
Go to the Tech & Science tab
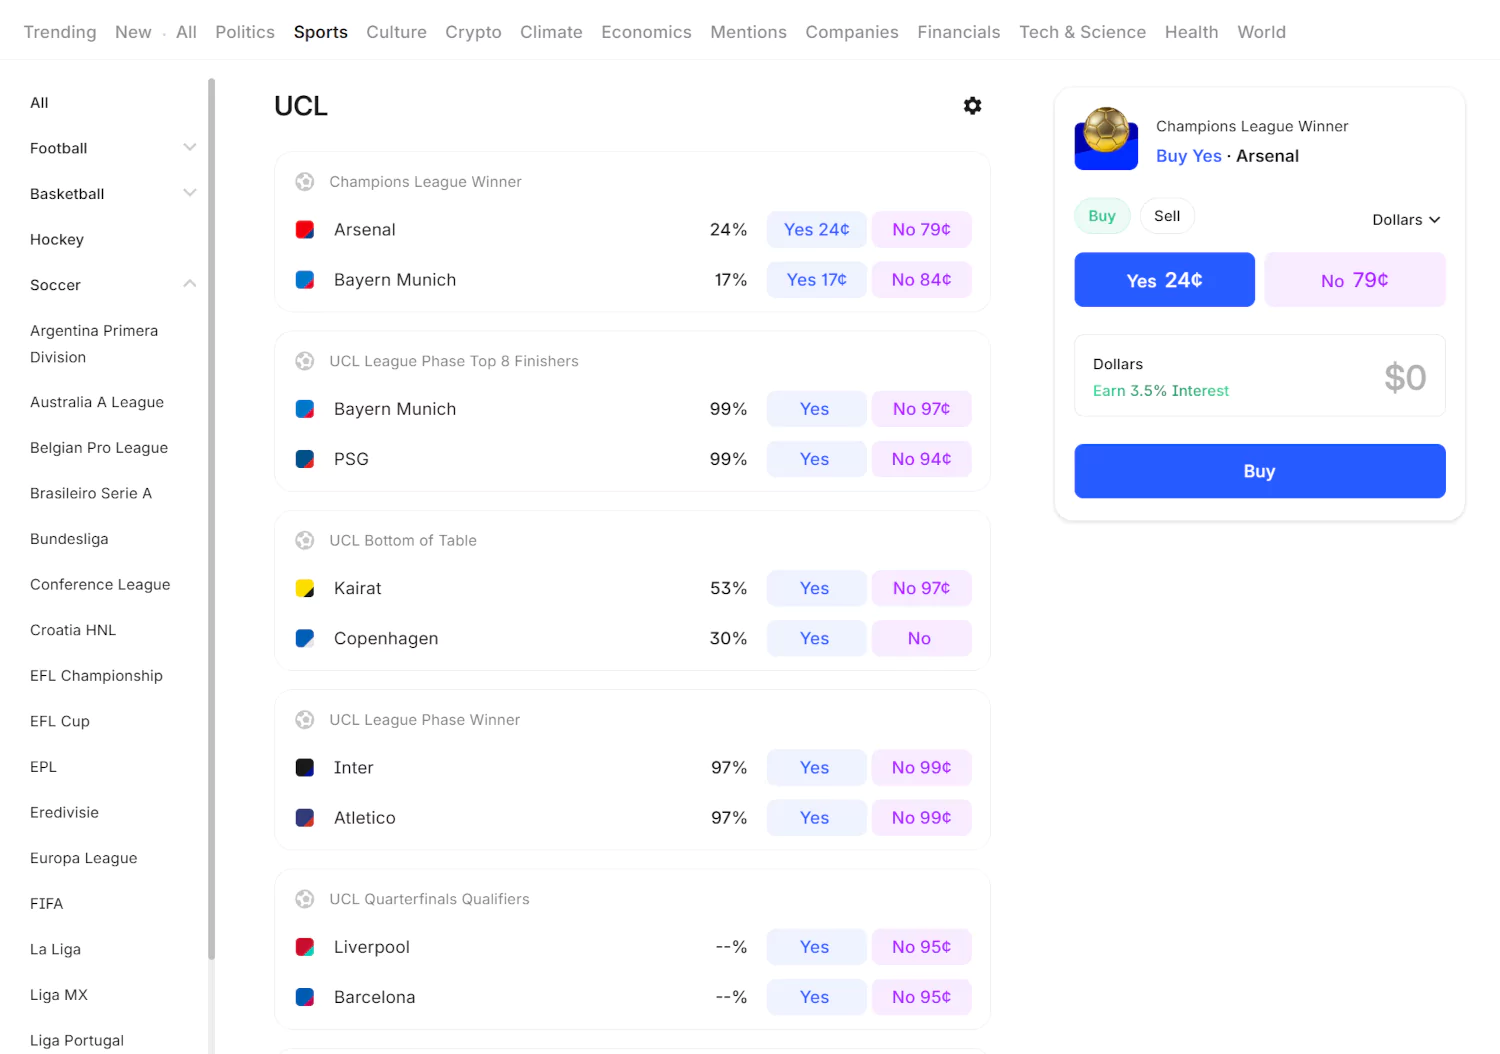click(1082, 32)
